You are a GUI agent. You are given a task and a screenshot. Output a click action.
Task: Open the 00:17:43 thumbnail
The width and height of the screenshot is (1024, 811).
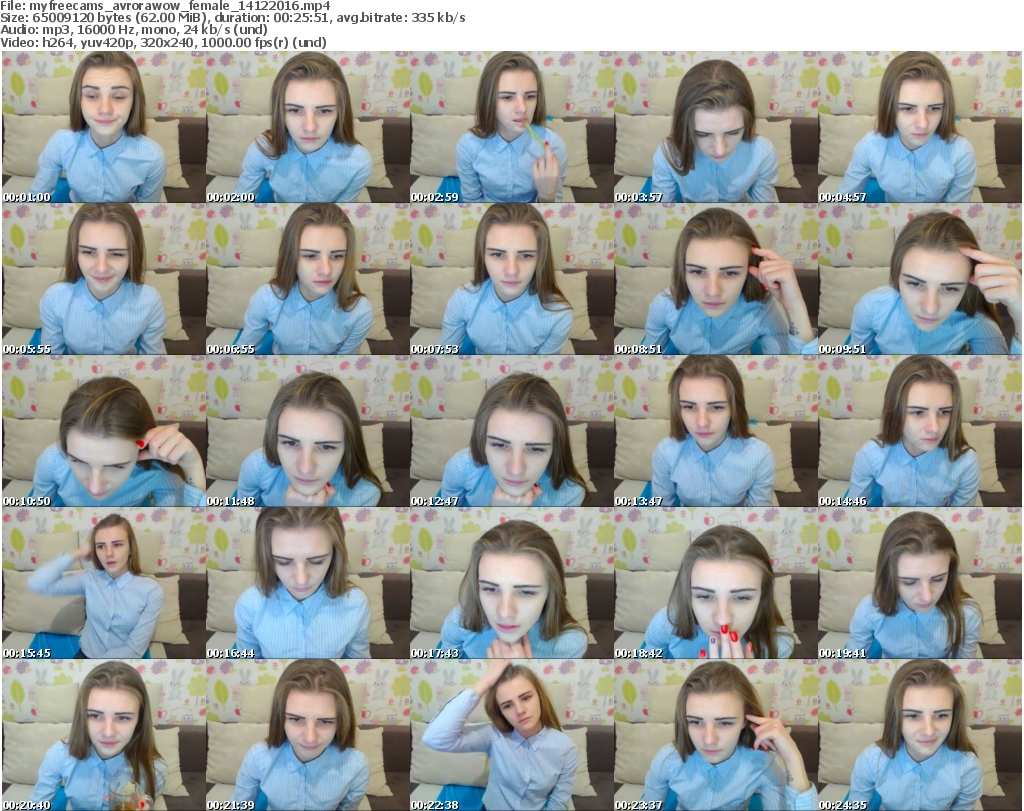click(x=511, y=583)
